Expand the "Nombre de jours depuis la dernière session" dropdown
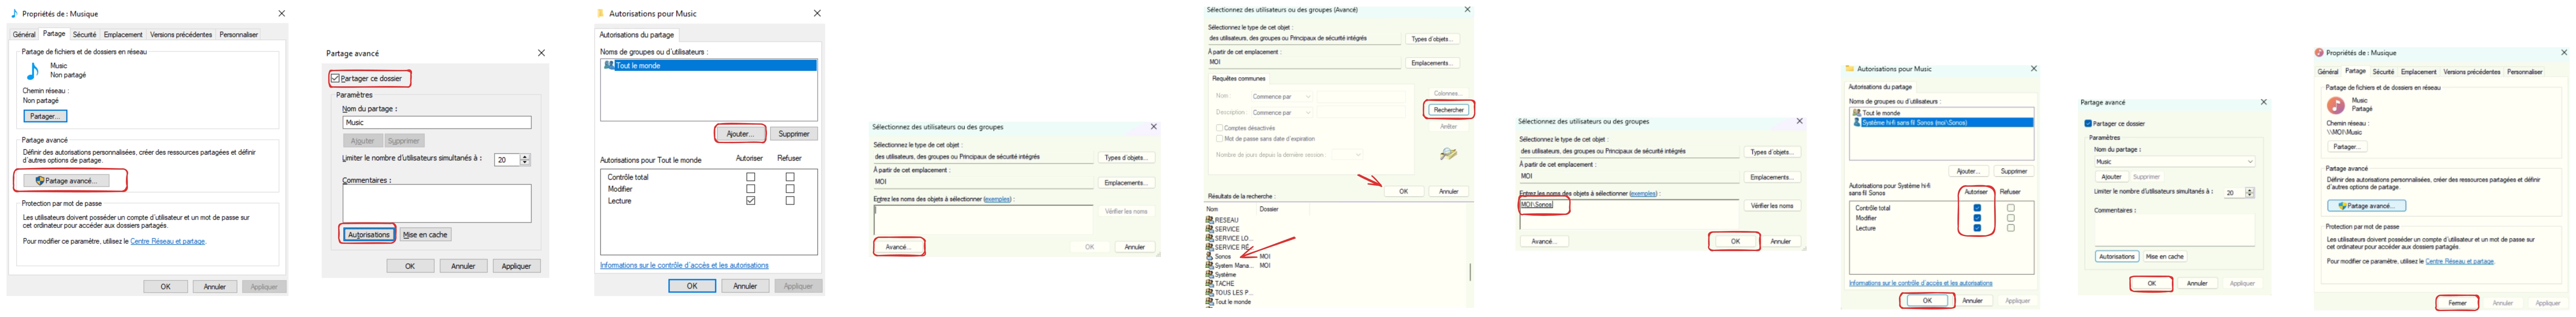This screenshot has height=317, width=2576. tap(1347, 155)
